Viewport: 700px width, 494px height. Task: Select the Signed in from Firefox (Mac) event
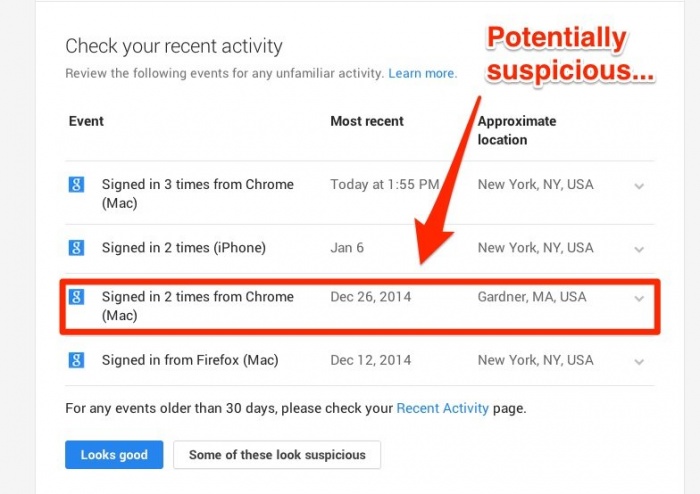(x=189, y=360)
